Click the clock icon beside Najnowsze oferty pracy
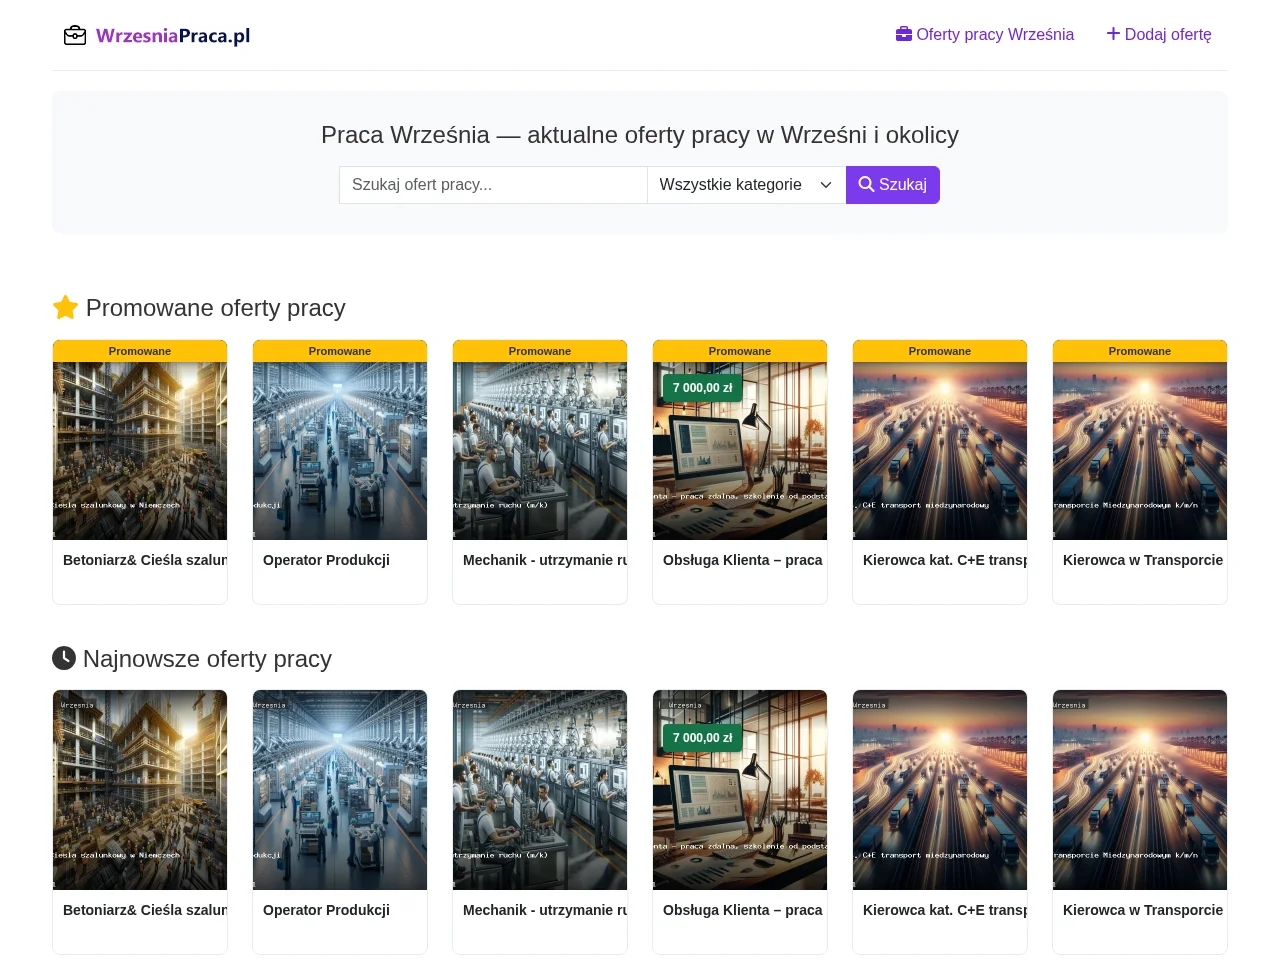Screen dimensions: 1280x960 tap(64, 658)
